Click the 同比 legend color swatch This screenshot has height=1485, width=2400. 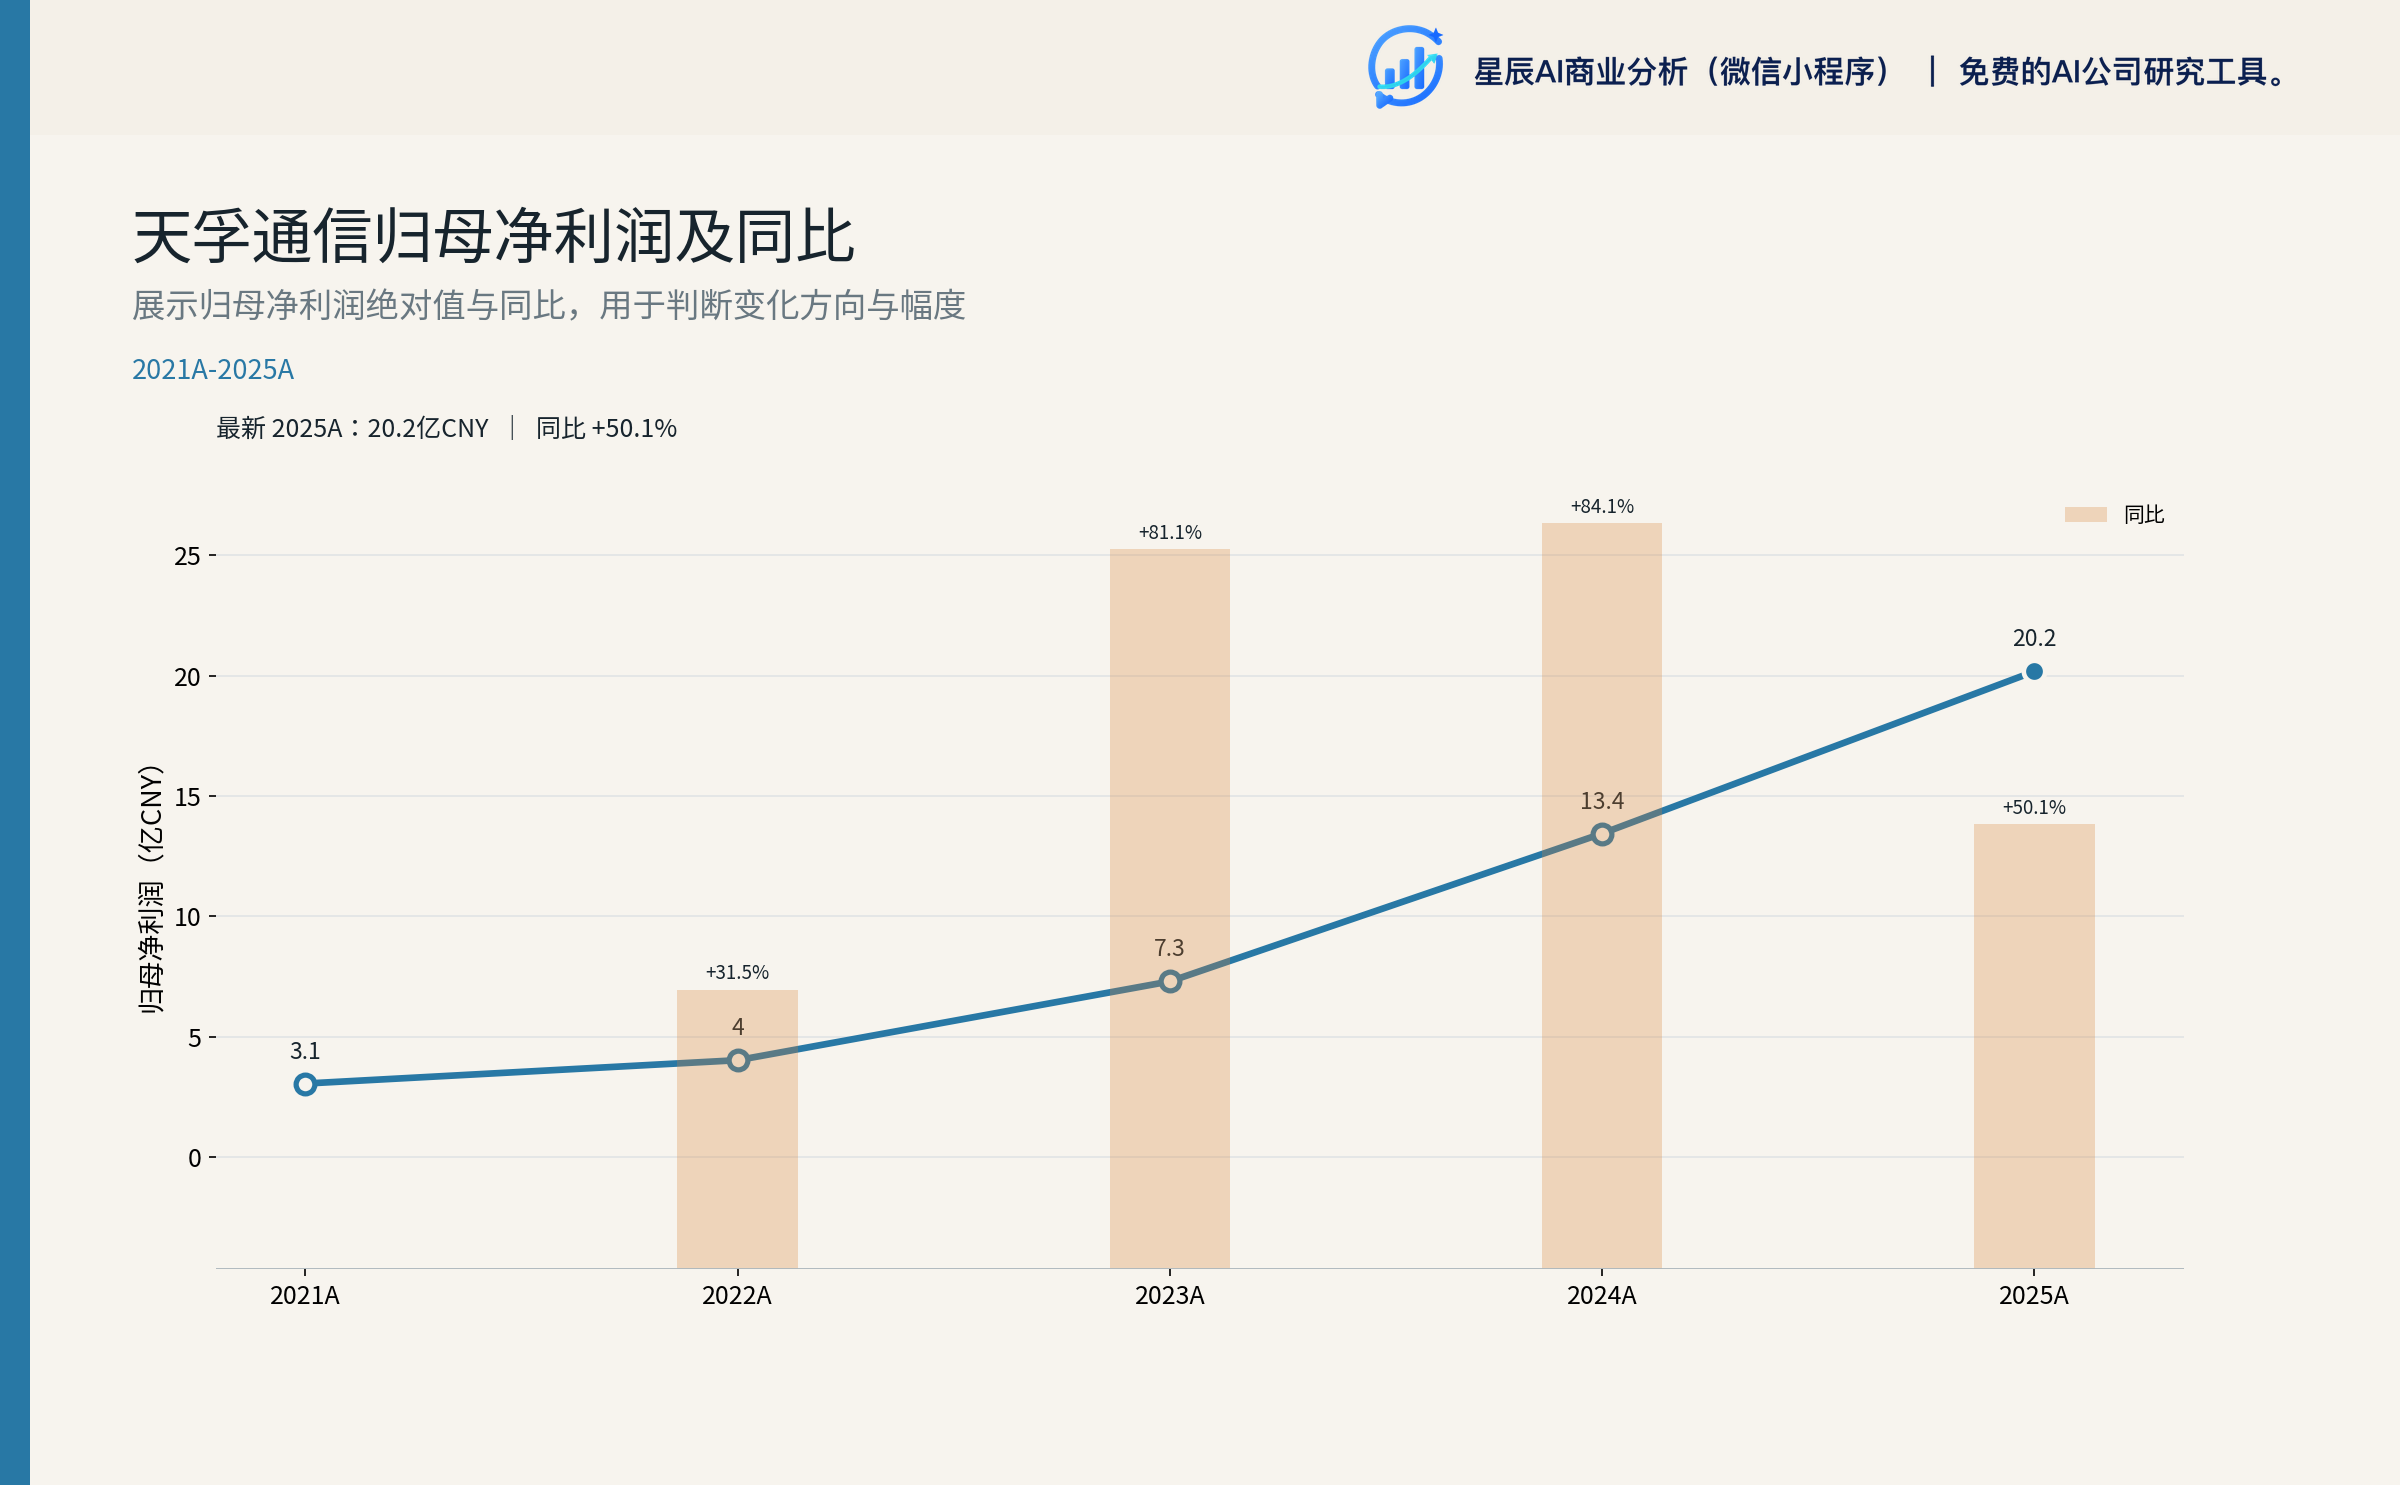pos(2085,514)
